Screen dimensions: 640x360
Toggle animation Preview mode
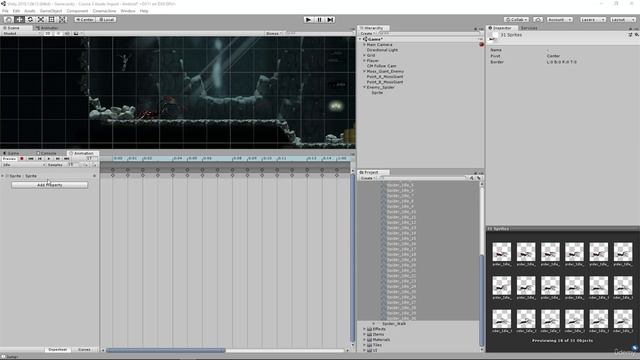pos(9,159)
